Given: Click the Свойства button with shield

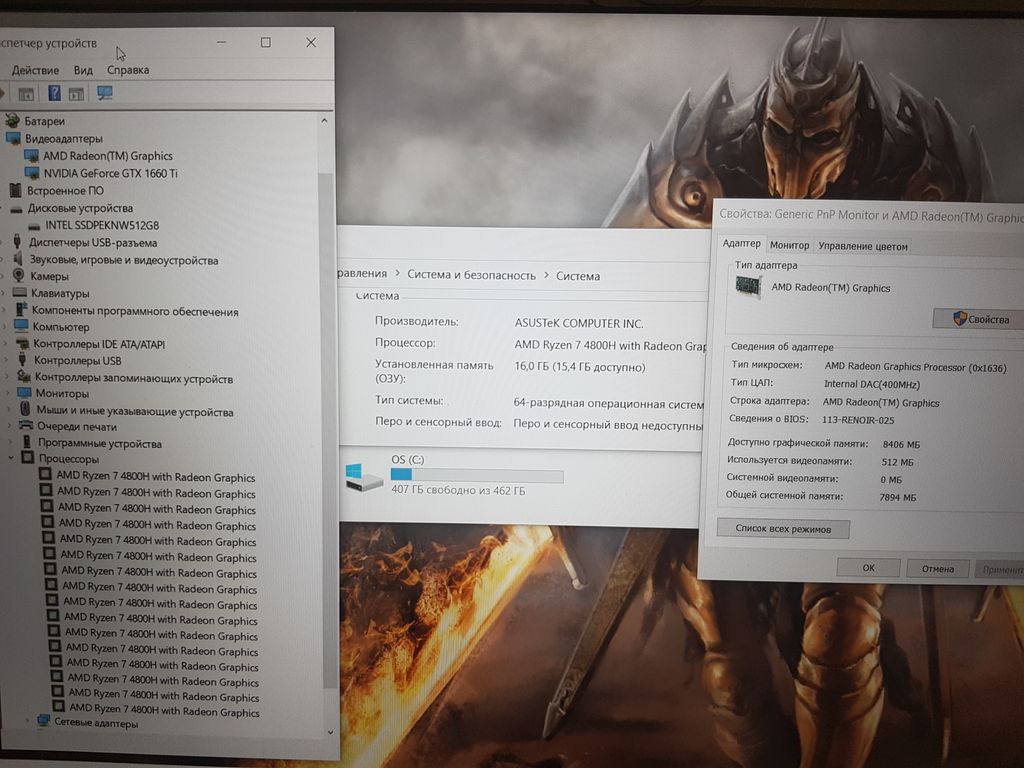Looking at the screenshot, I should 977,319.
